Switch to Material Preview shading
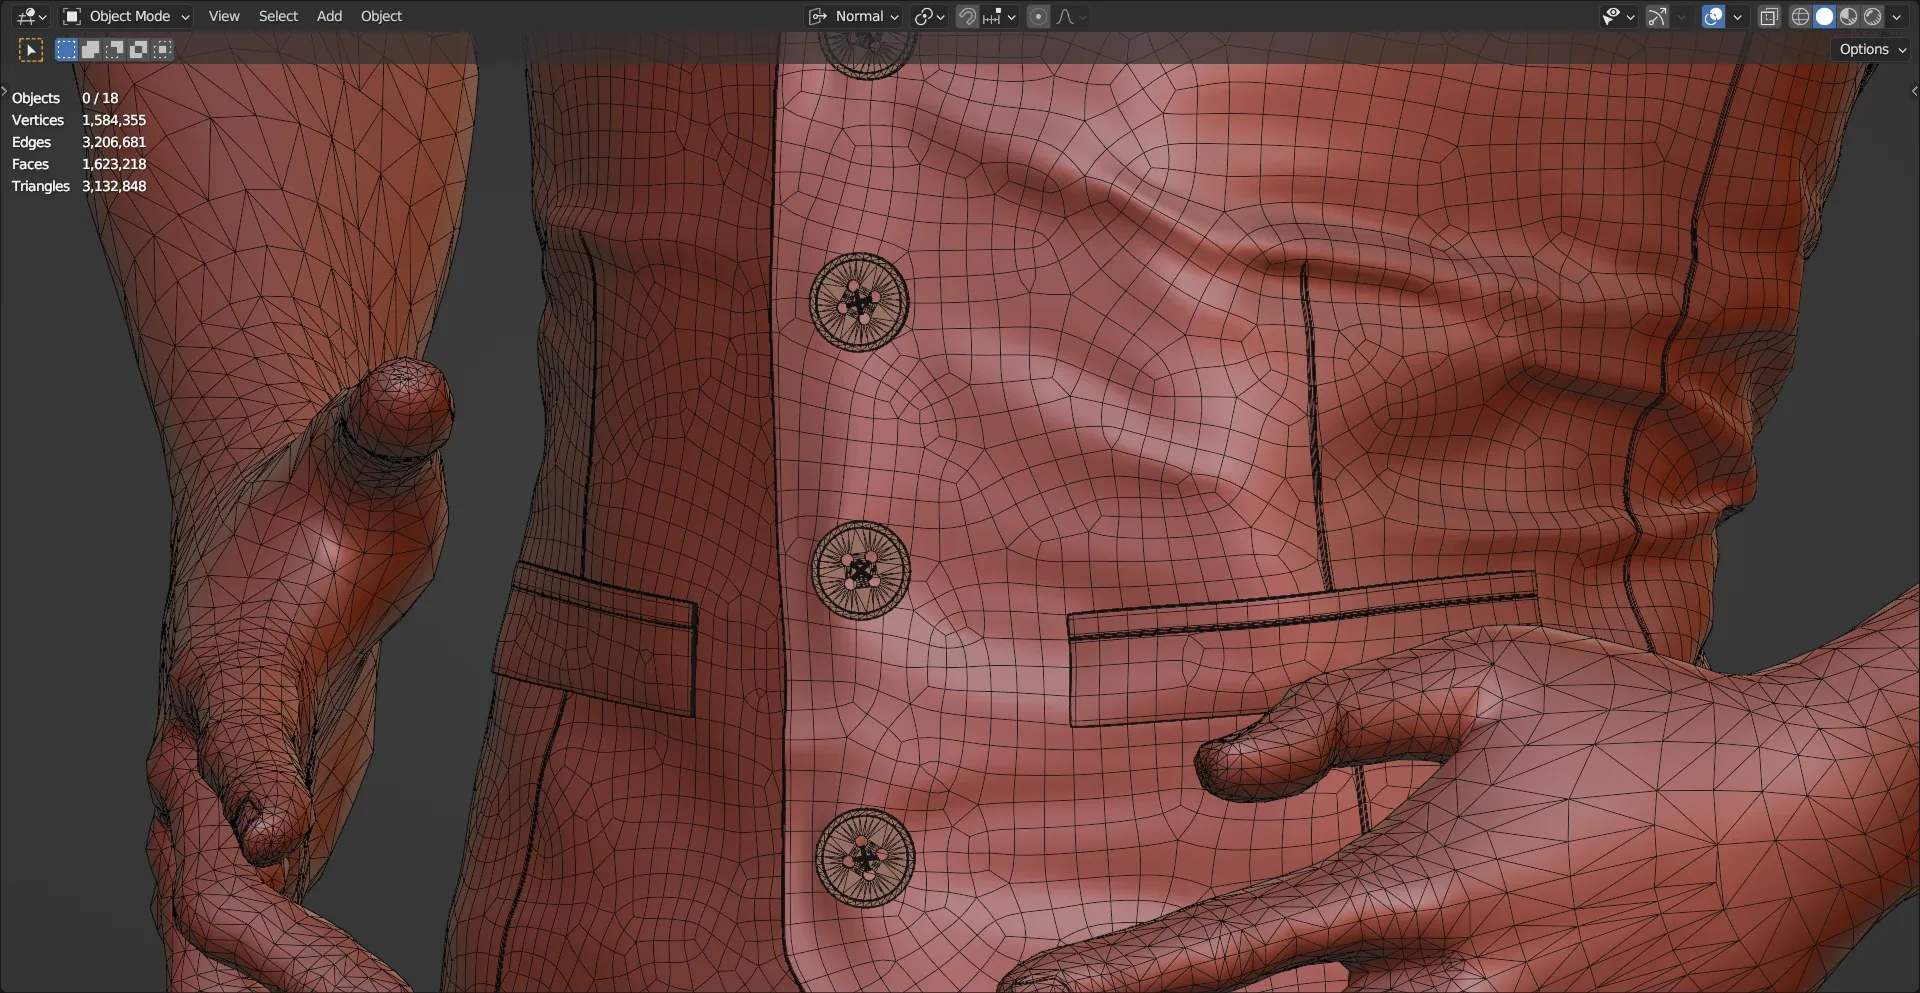This screenshot has height=993, width=1920. point(1848,16)
